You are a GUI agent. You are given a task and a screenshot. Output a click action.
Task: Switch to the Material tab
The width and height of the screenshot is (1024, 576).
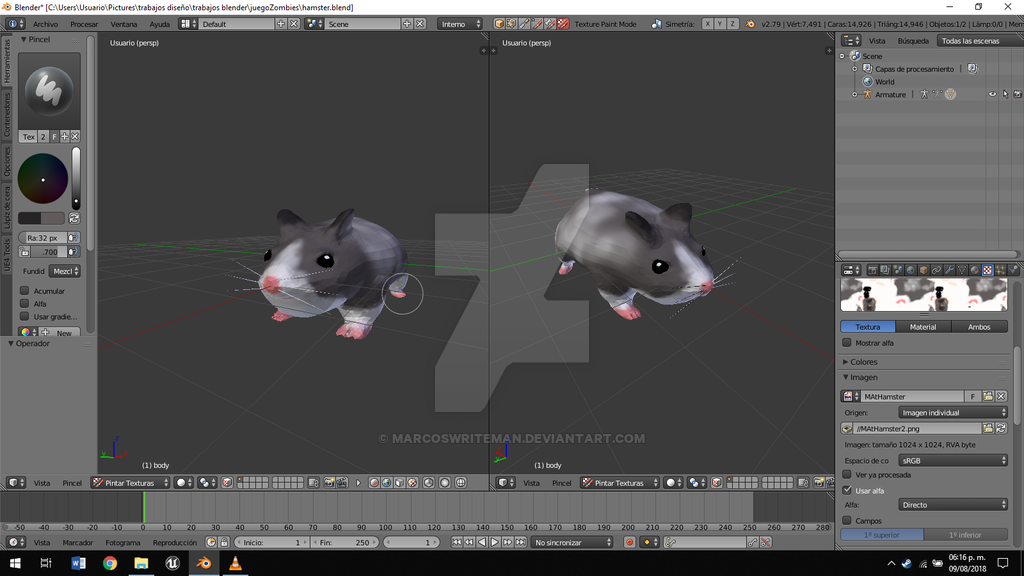(923, 327)
